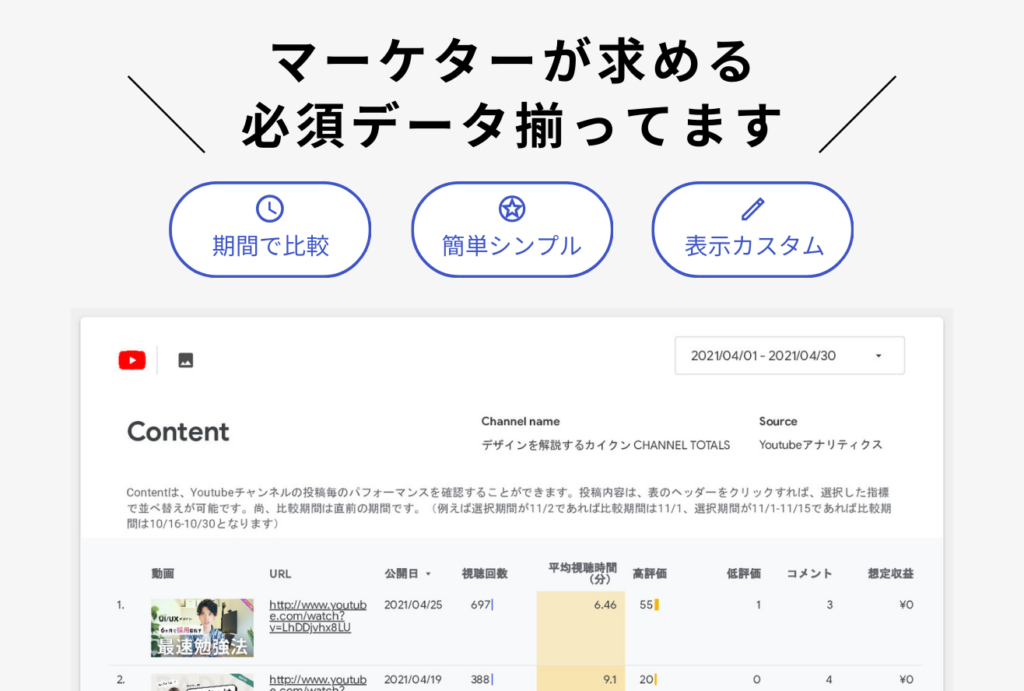Select the 期間で比較 pill button
This screenshot has height=691, width=1024.
click(270, 229)
